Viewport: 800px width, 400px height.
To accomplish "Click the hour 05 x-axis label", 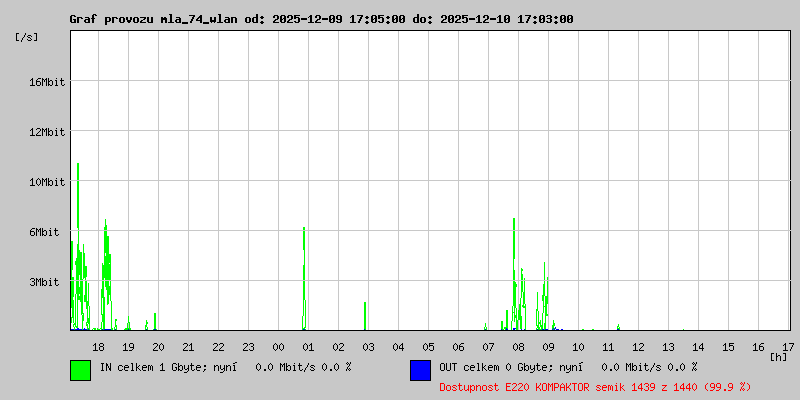I will pos(429,347).
